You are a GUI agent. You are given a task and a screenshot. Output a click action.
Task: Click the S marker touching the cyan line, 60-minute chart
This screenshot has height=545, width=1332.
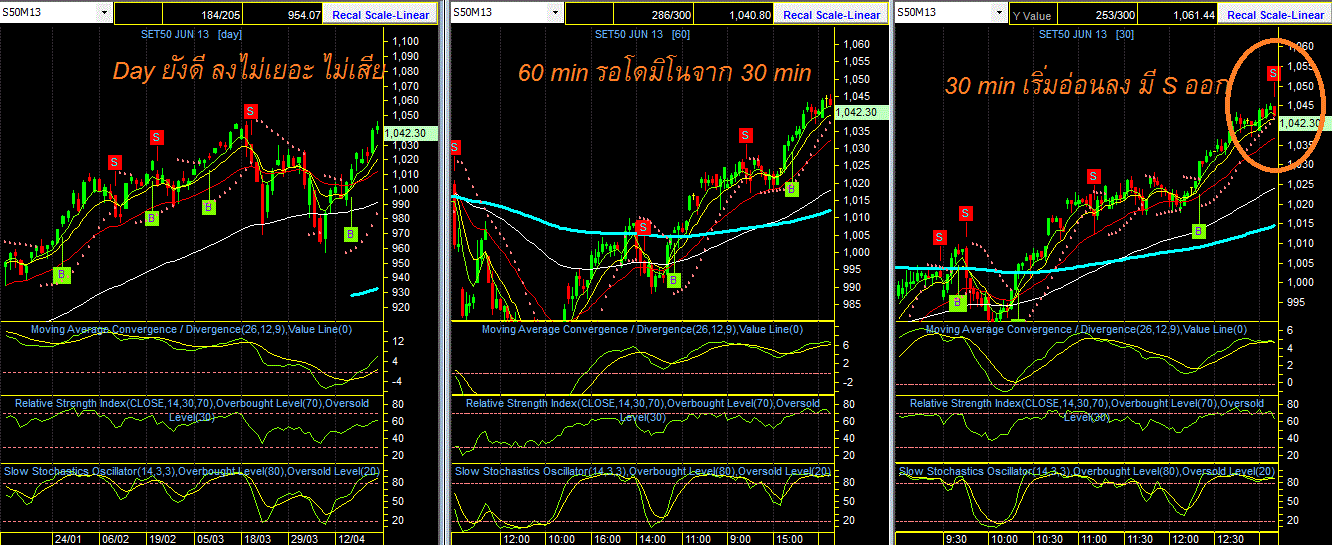[x=643, y=227]
